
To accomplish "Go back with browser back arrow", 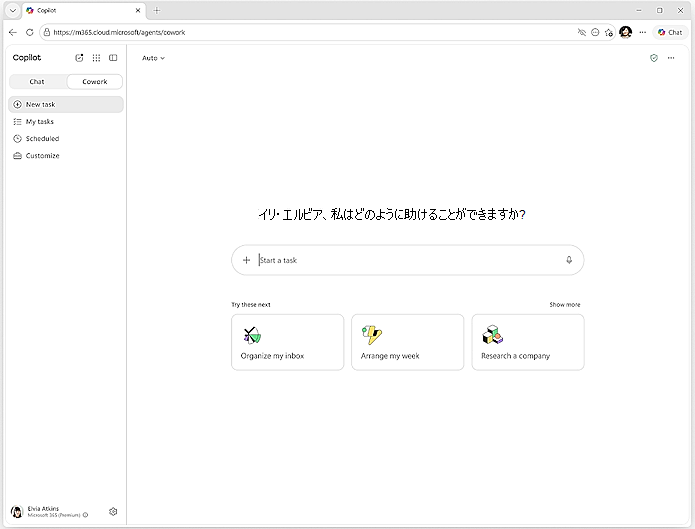I will 13,32.
